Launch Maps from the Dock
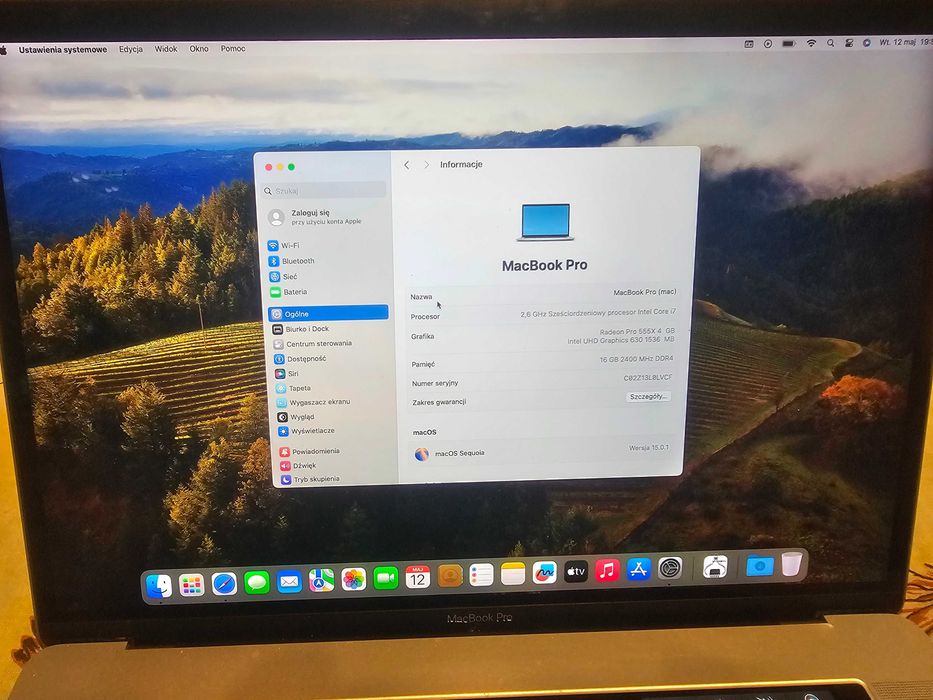The width and height of the screenshot is (933, 700). coord(321,580)
